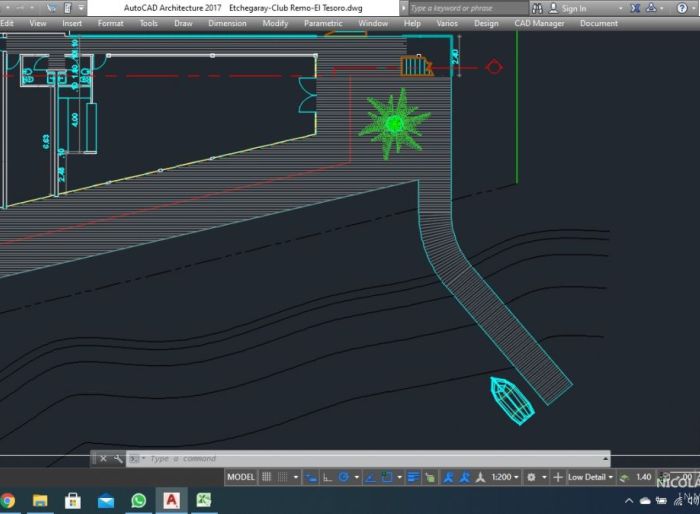
Task: Open the Format menu
Action: click(110, 23)
